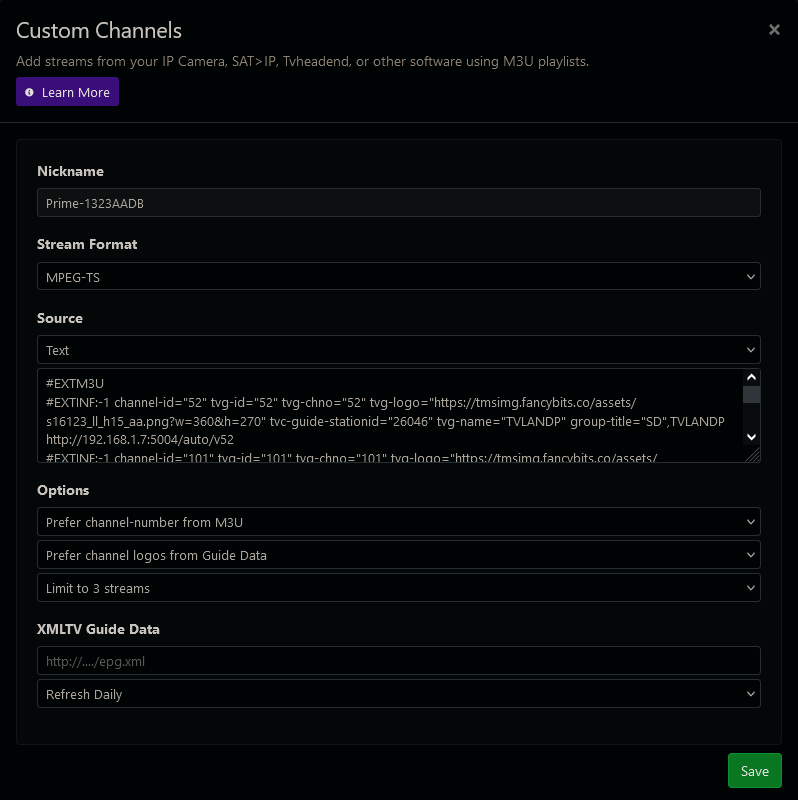Expand the stream limit dropdown
This screenshot has height=800, width=798.
tap(398, 588)
